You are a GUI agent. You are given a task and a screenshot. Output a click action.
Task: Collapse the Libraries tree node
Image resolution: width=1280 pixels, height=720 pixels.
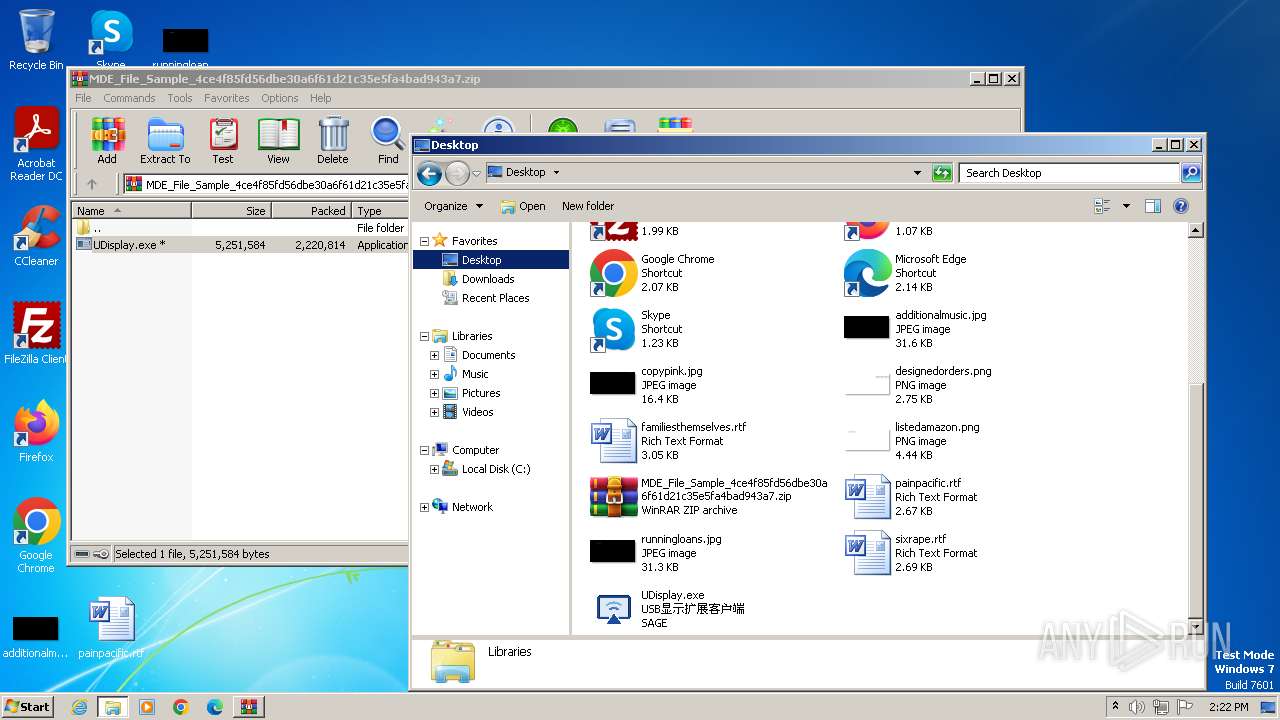[x=424, y=336]
